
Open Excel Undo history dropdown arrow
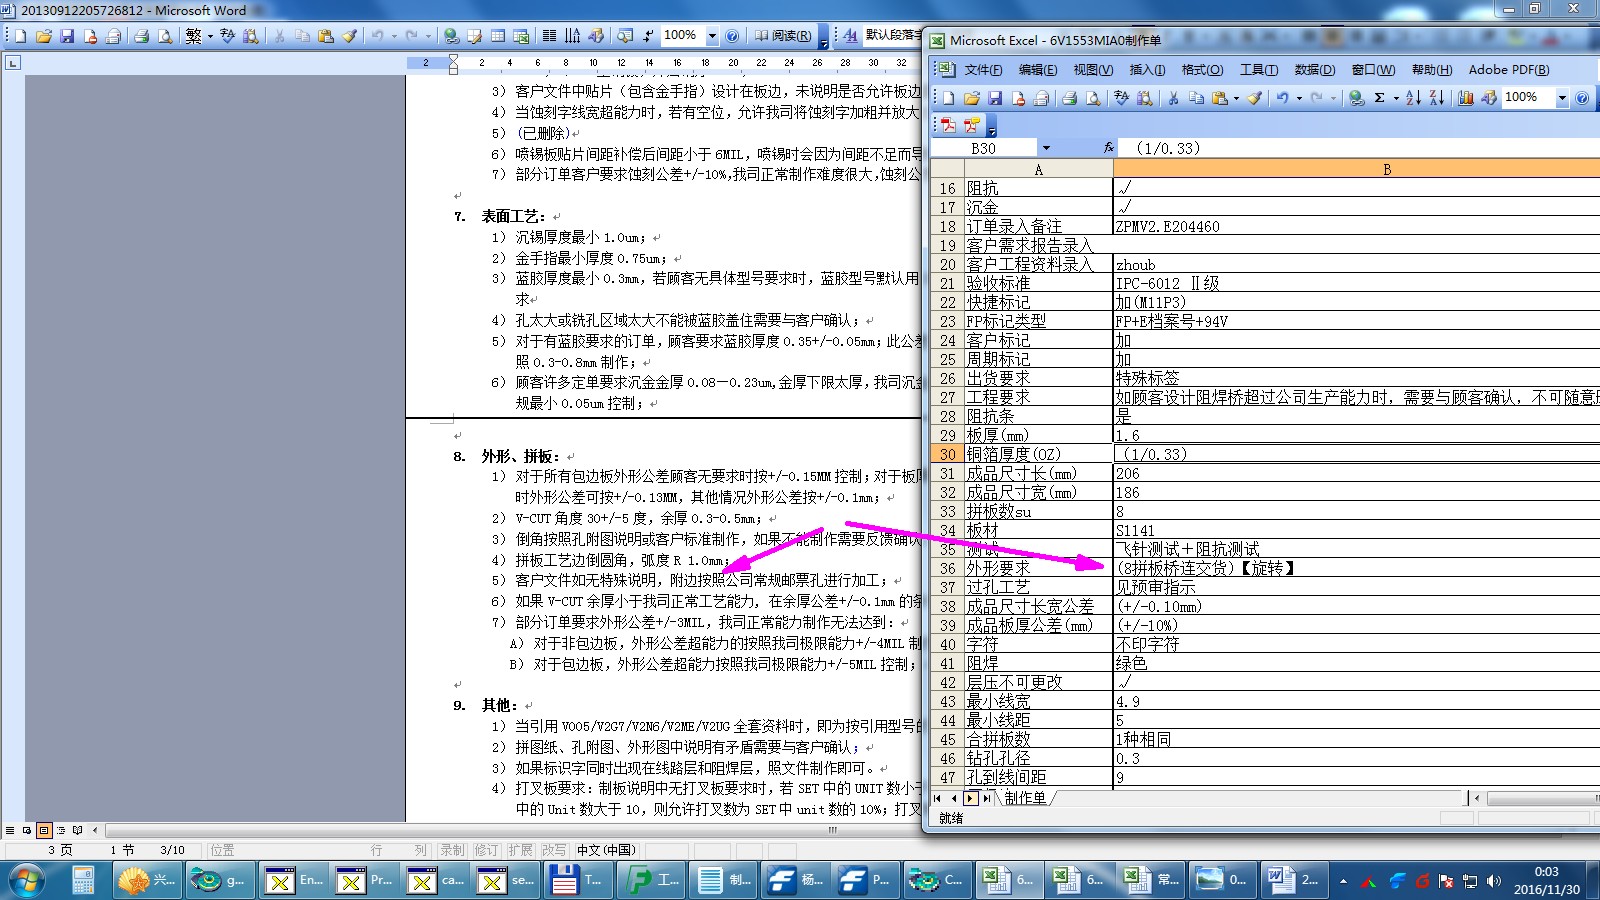coord(1299,98)
